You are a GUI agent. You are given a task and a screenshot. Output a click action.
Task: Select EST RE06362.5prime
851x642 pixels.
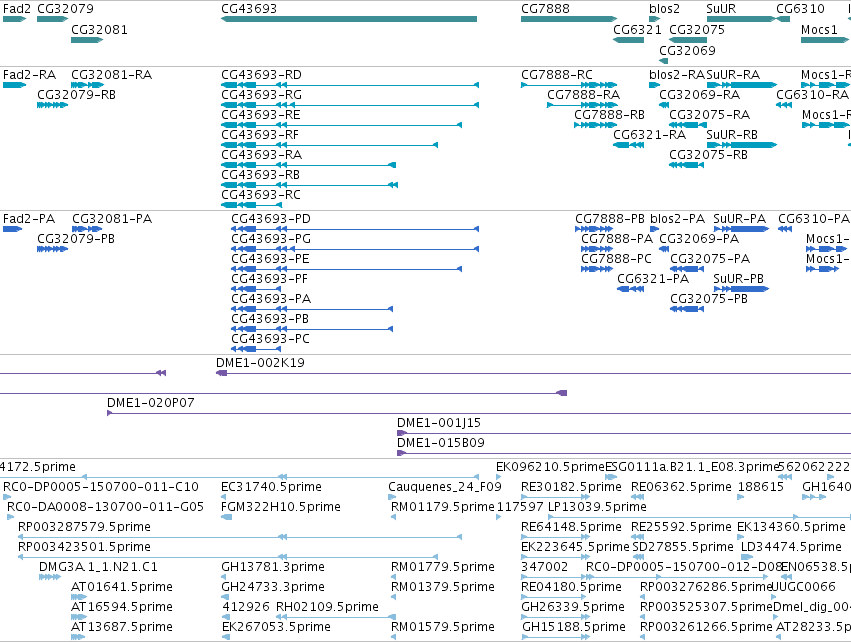(x=637, y=497)
